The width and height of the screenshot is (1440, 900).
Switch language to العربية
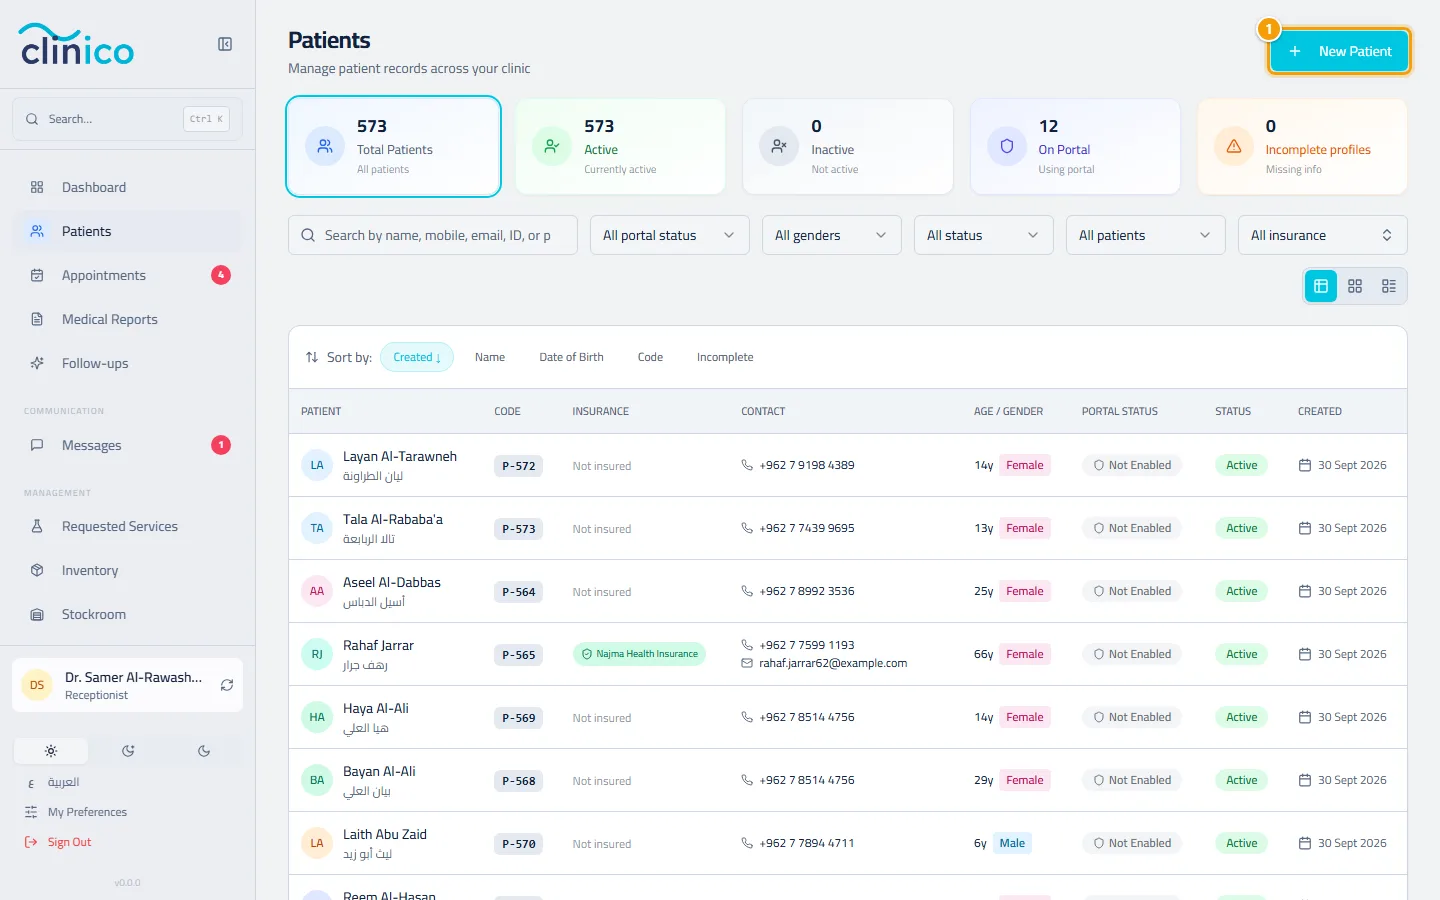coord(63,782)
